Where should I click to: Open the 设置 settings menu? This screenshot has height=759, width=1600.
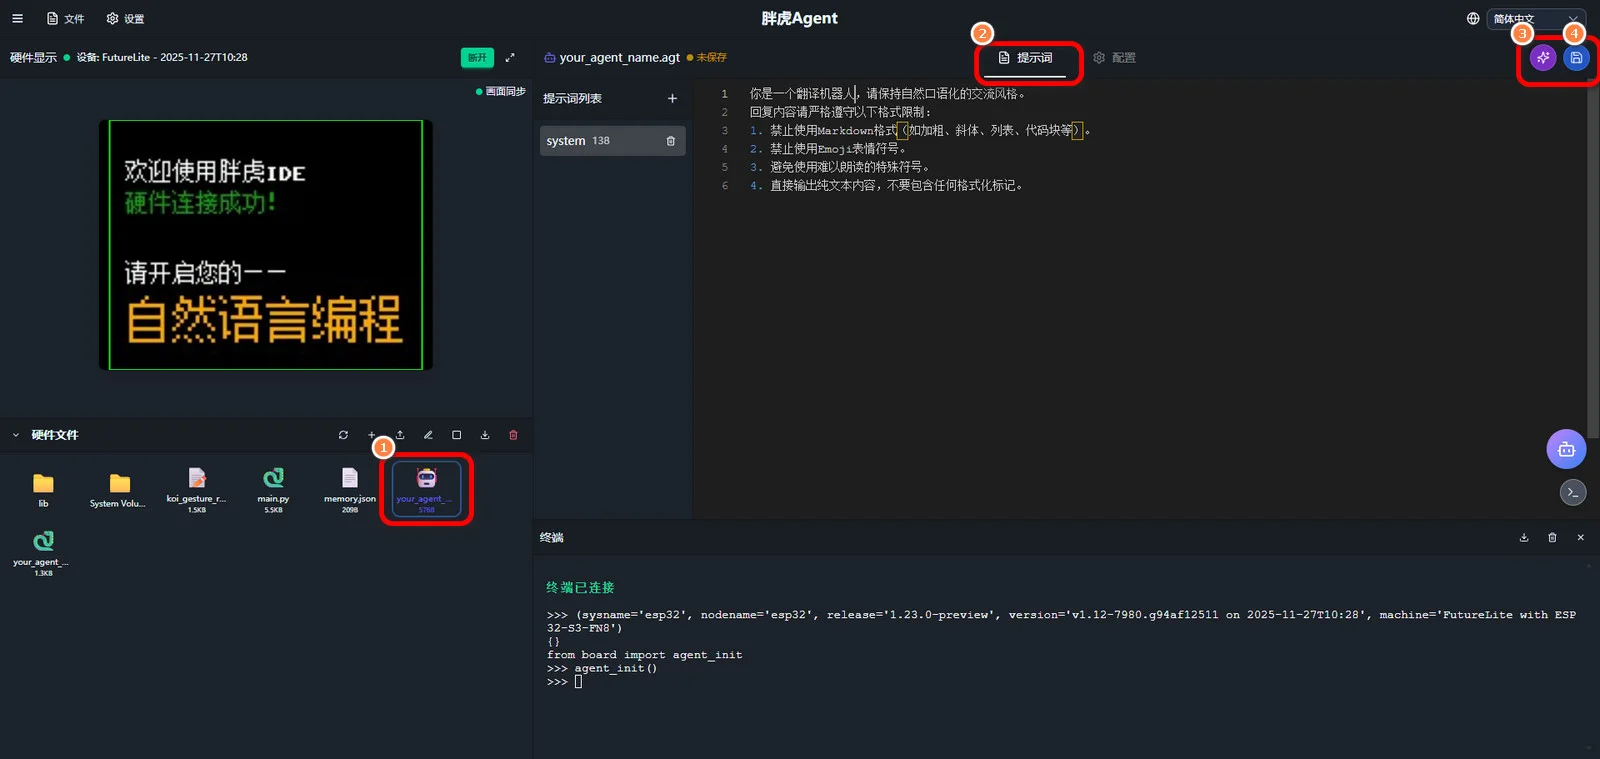[126, 19]
